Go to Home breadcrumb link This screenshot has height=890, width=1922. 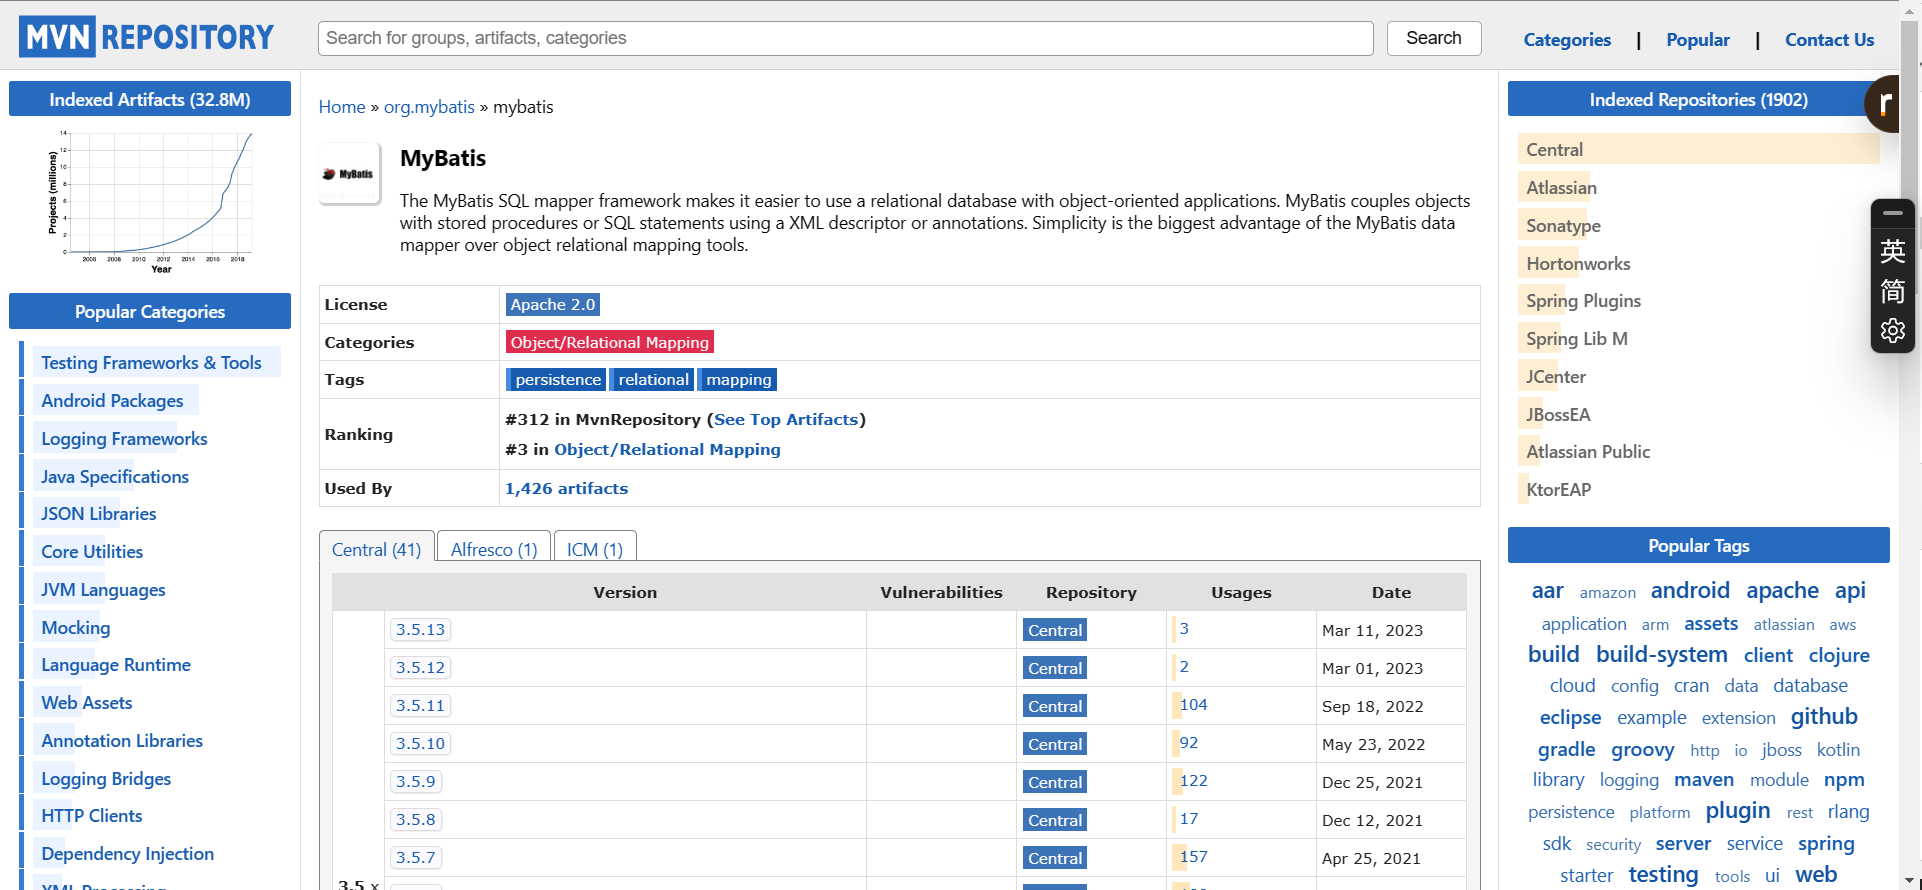pyautogui.click(x=342, y=107)
